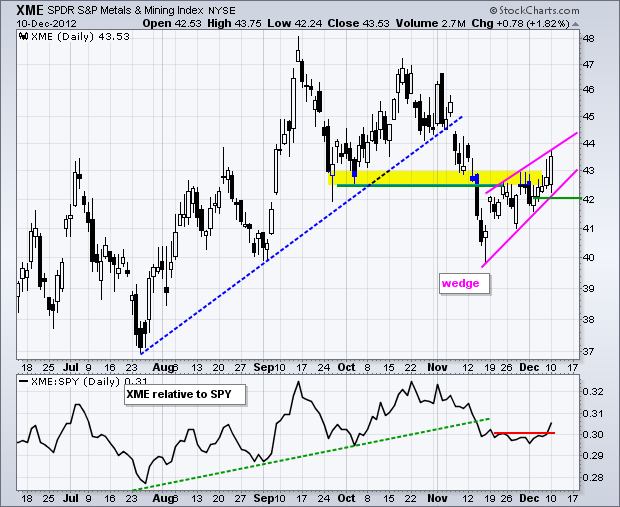
Task: Click the Volume 2.7M value
Action: tap(431, 23)
